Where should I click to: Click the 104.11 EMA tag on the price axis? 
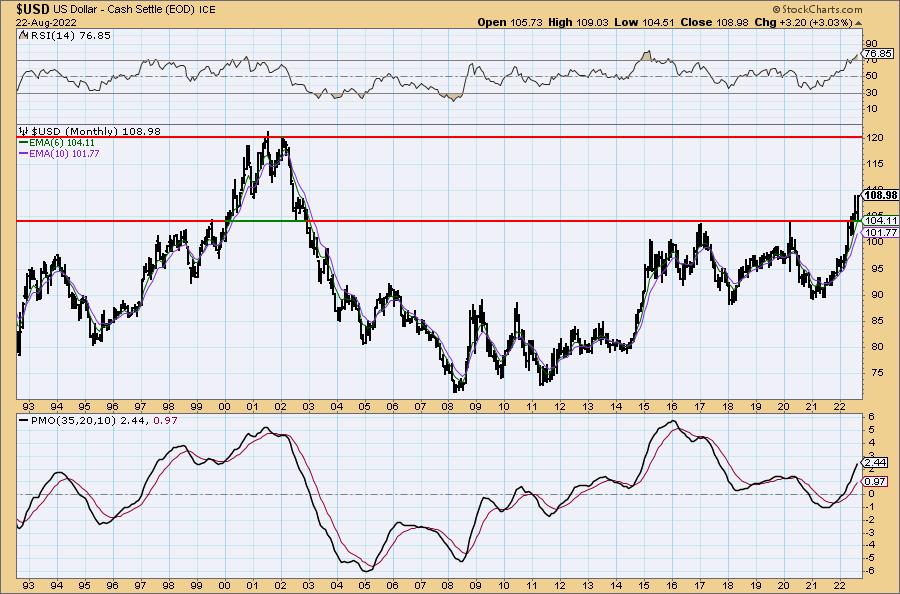pyautogui.click(x=880, y=220)
